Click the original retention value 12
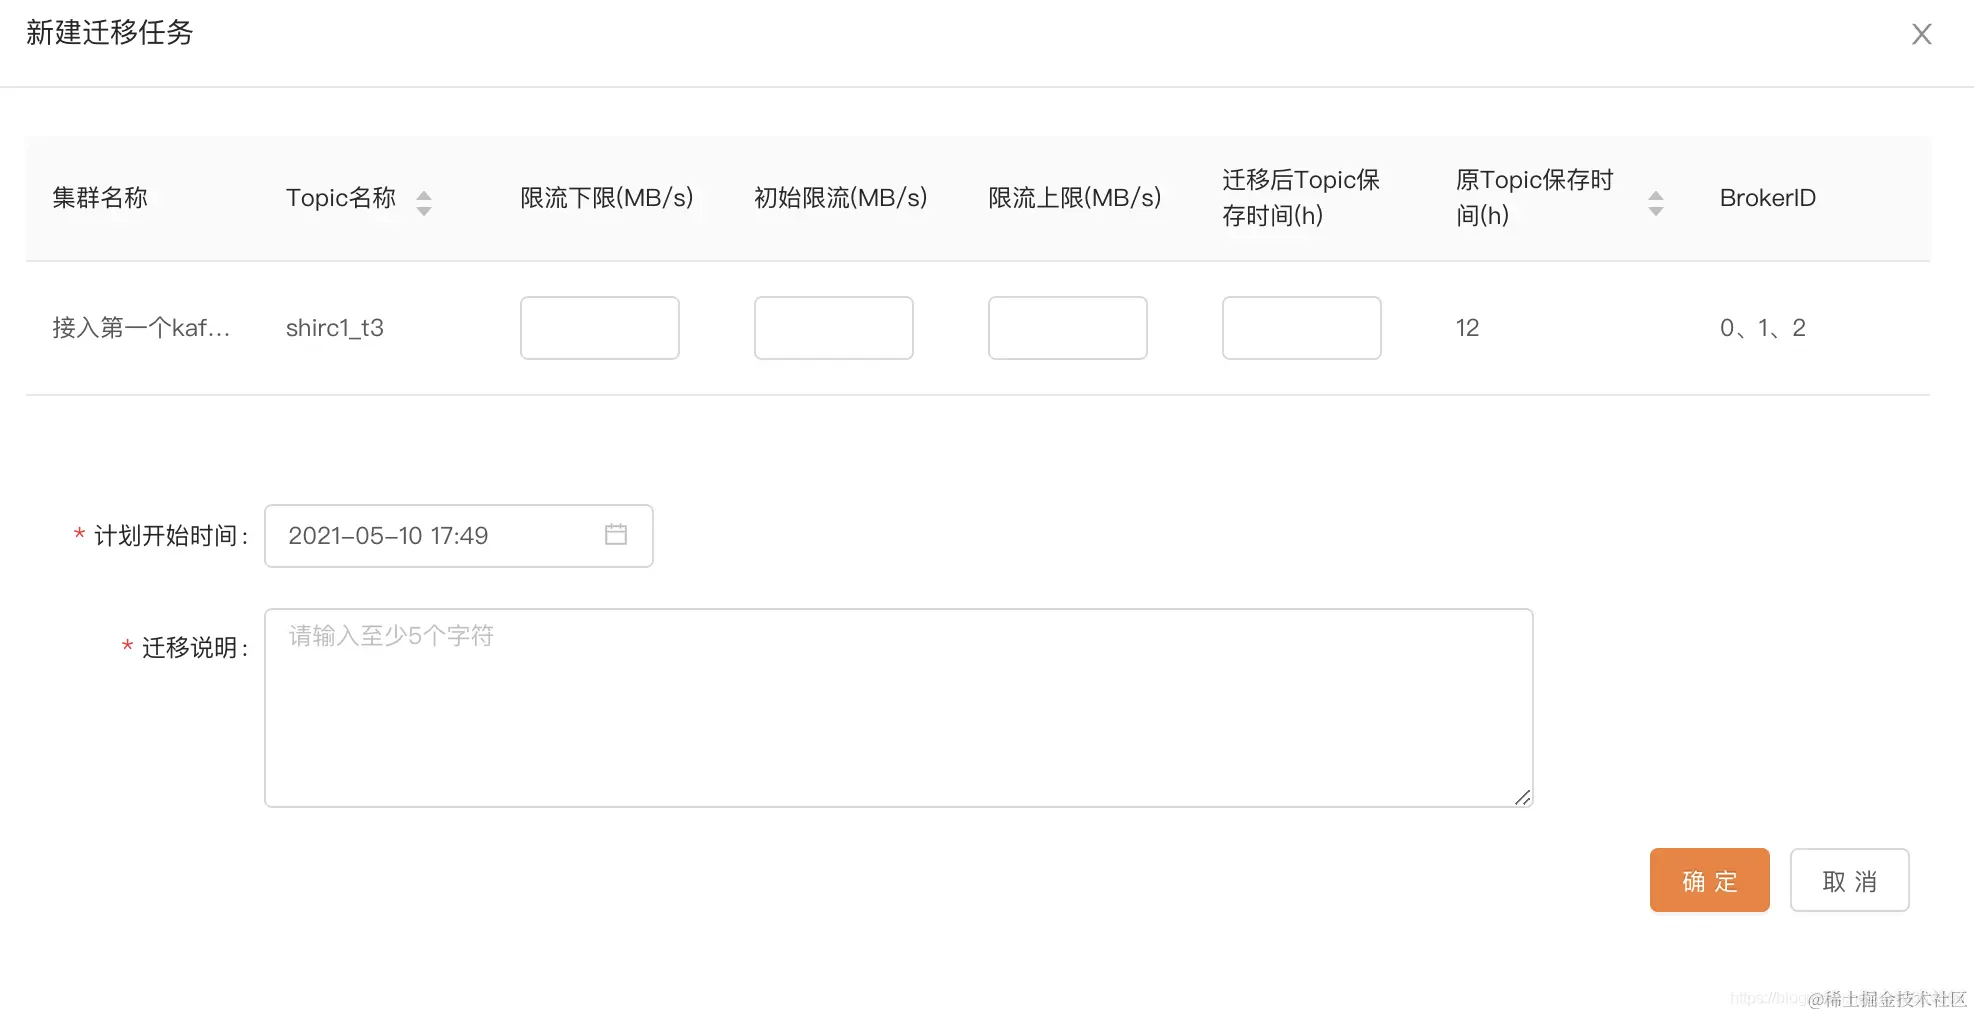The height and width of the screenshot is (1016, 1974). coord(1467,328)
